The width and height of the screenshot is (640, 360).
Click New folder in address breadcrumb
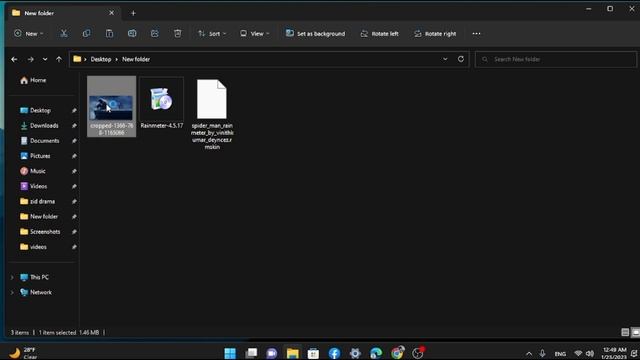136,59
